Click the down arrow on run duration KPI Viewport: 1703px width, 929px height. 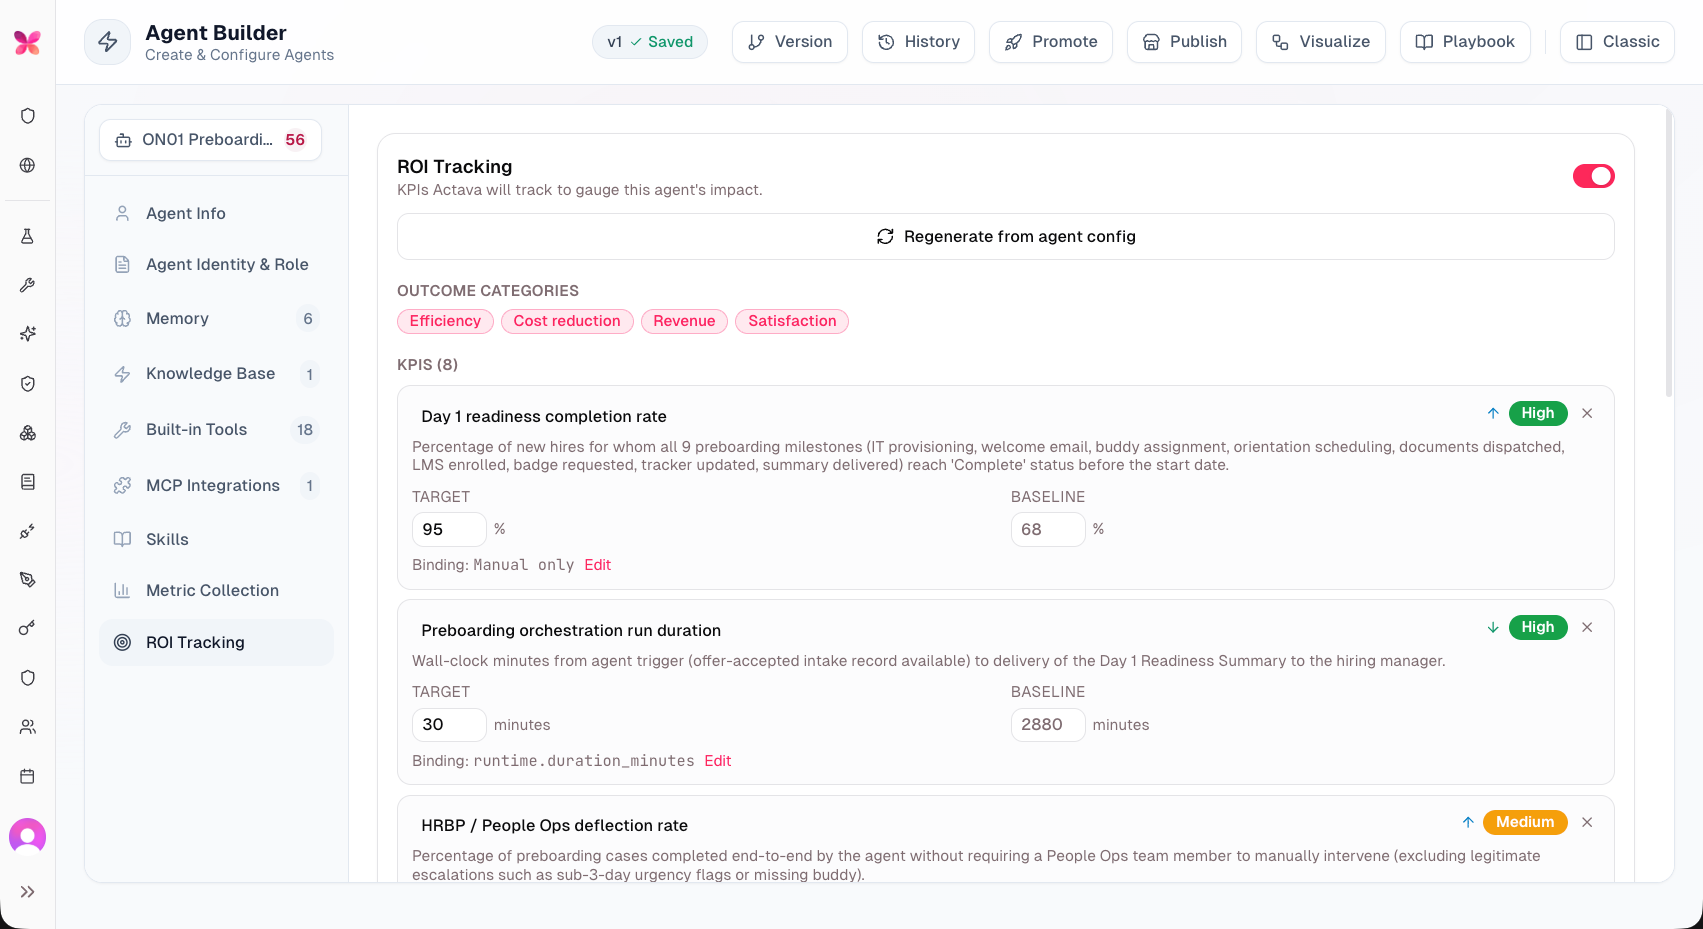pyautogui.click(x=1493, y=627)
